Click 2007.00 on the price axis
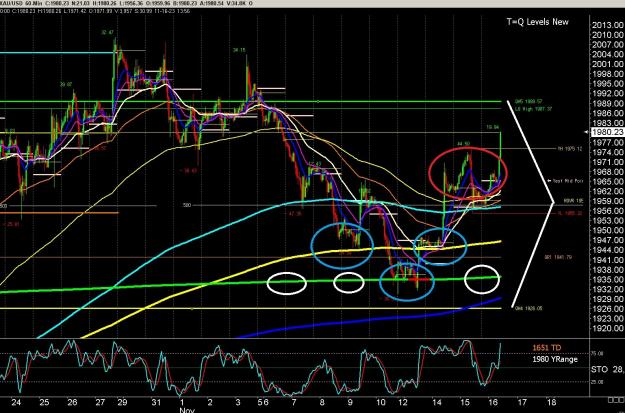Image resolution: width=625 pixels, height=413 pixels. coord(608,45)
